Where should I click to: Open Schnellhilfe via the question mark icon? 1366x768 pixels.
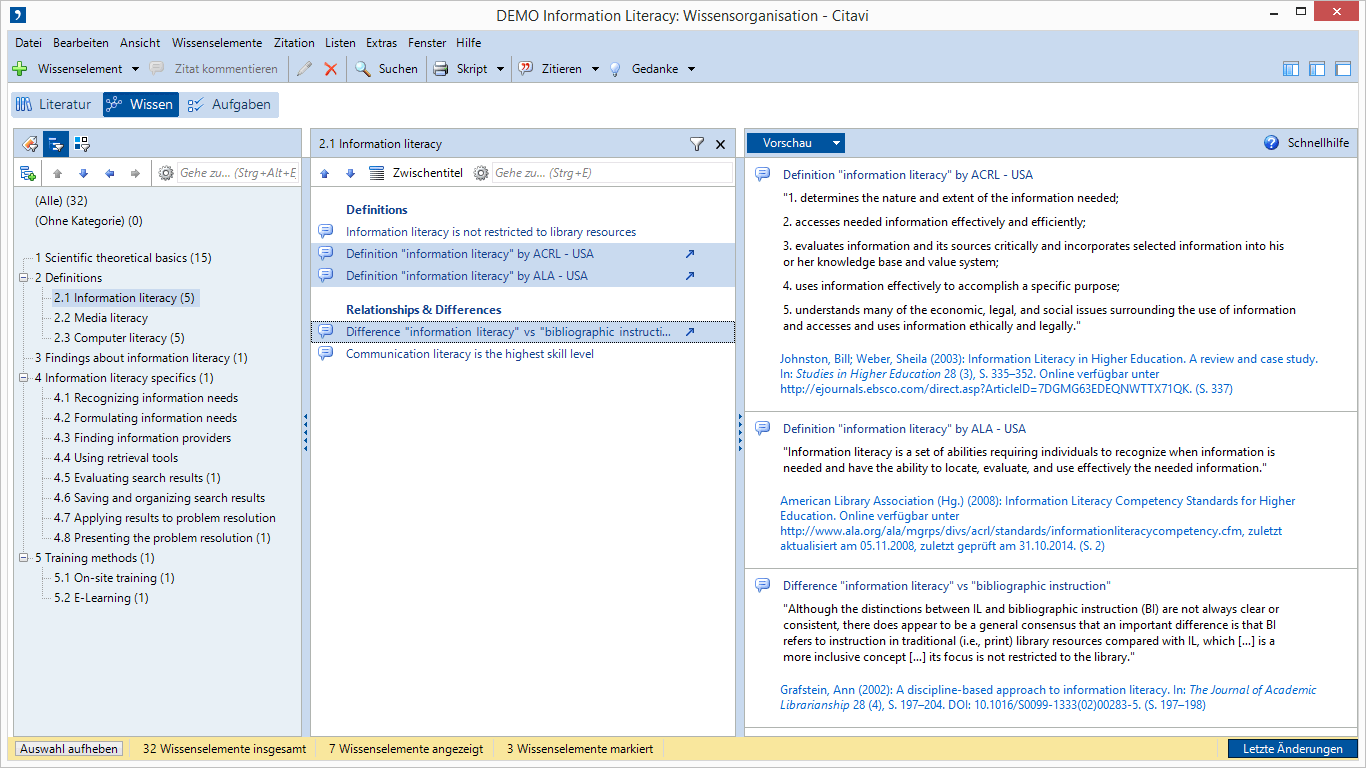point(1271,143)
